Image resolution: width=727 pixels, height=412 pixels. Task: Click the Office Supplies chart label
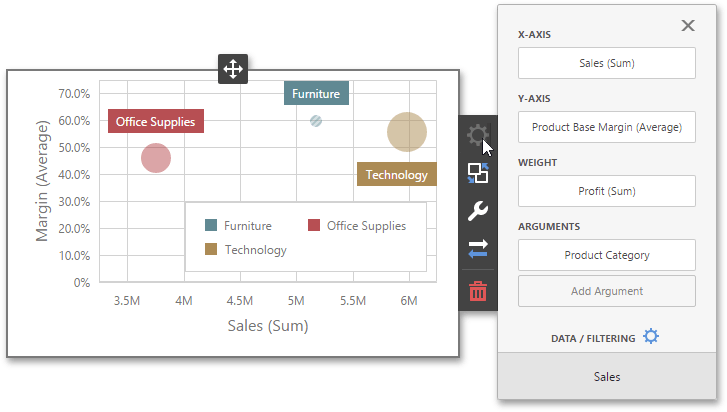(156, 121)
